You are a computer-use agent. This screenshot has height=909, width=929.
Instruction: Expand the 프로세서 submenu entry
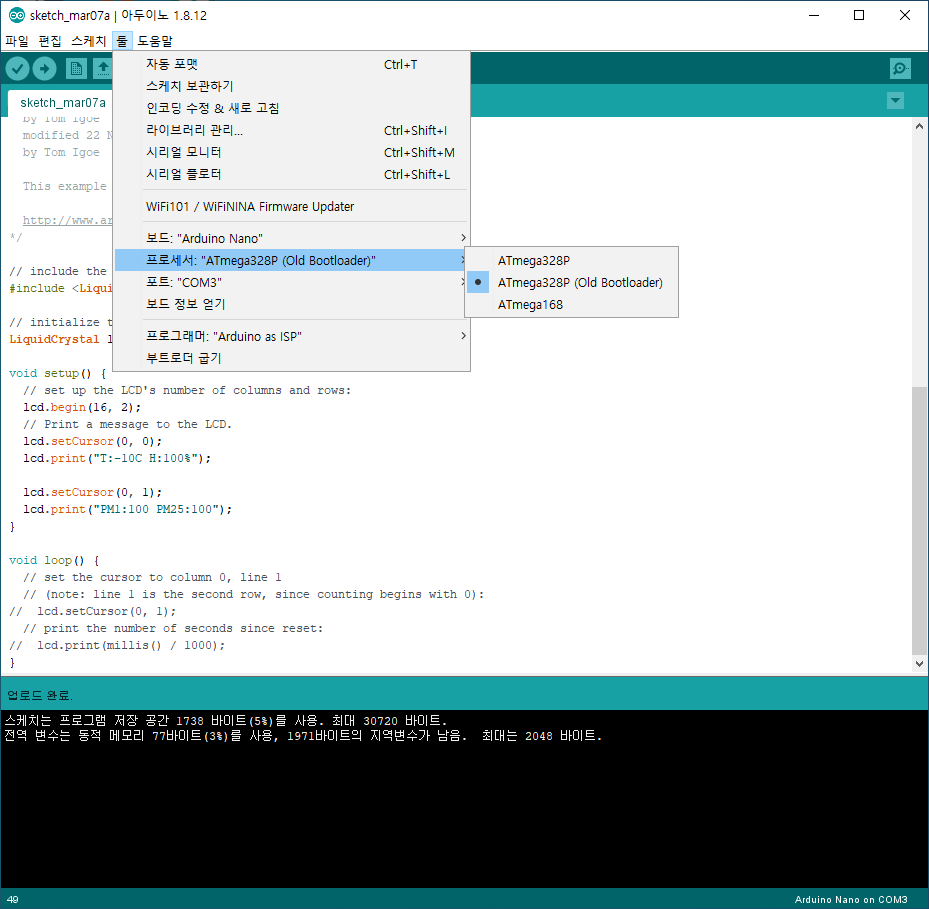coord(291,260)
